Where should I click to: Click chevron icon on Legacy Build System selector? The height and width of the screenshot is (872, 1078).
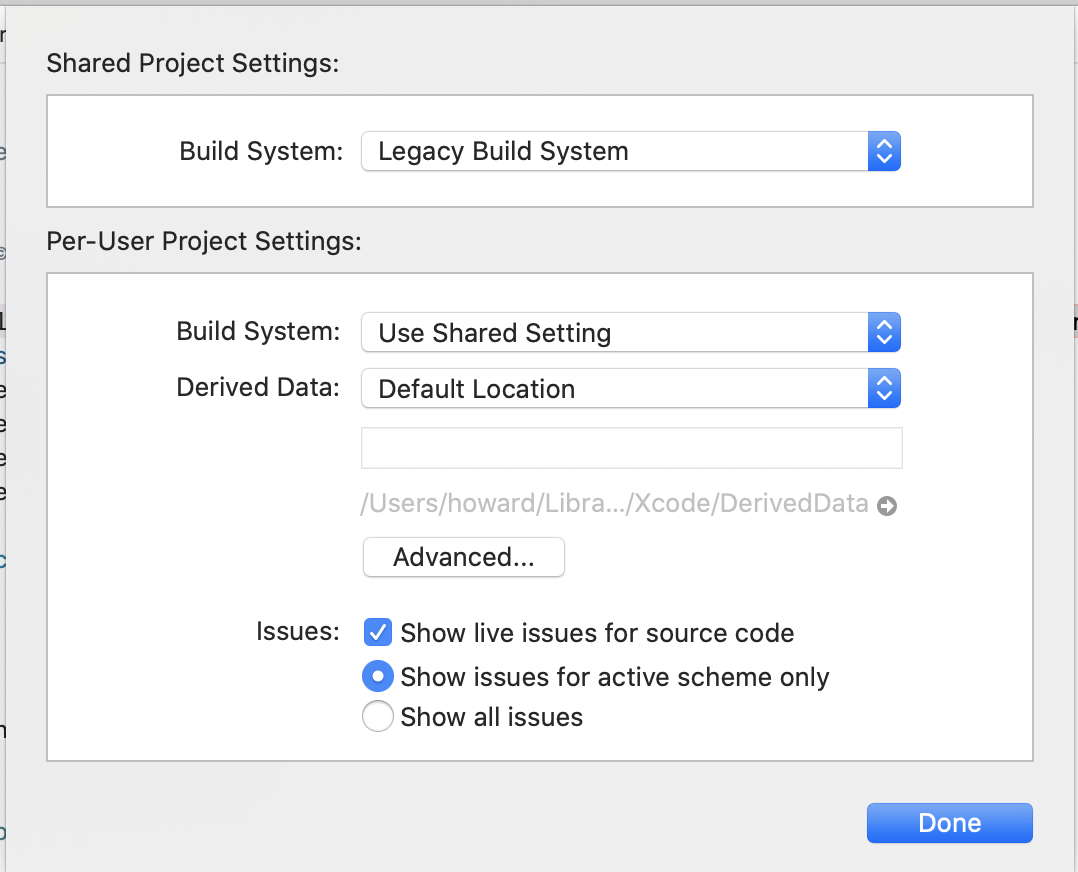click(x=884, y=151)
